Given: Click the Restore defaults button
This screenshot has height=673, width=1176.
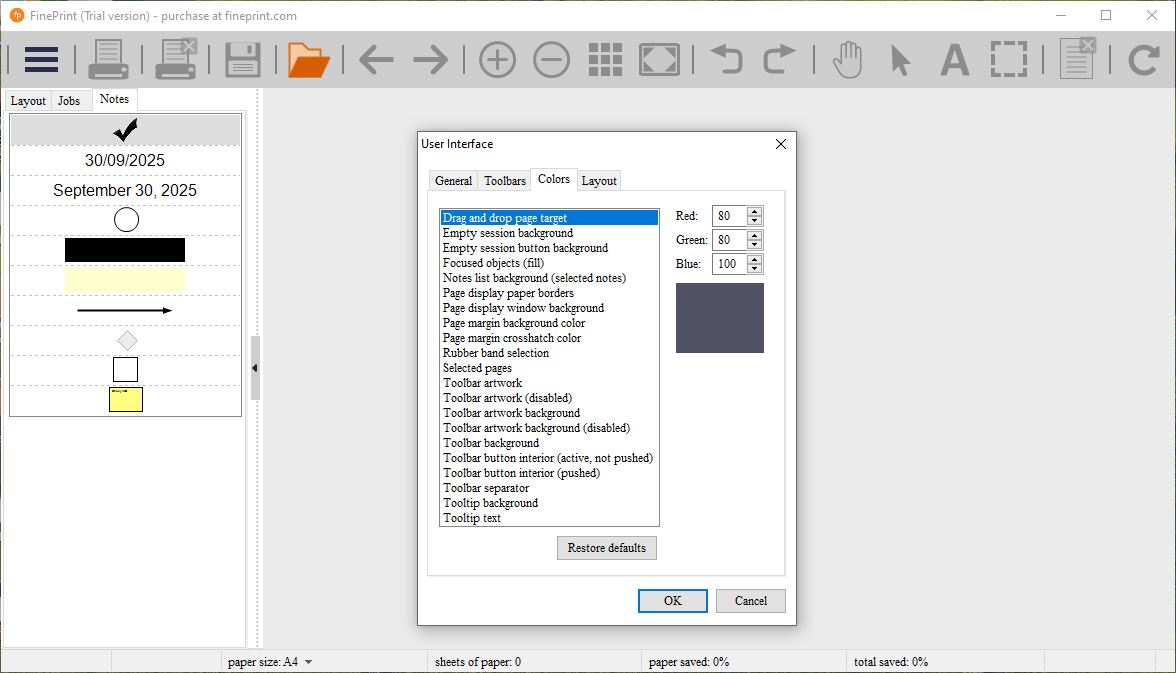Looking at the screenshot, I should [x=606, y=548].
